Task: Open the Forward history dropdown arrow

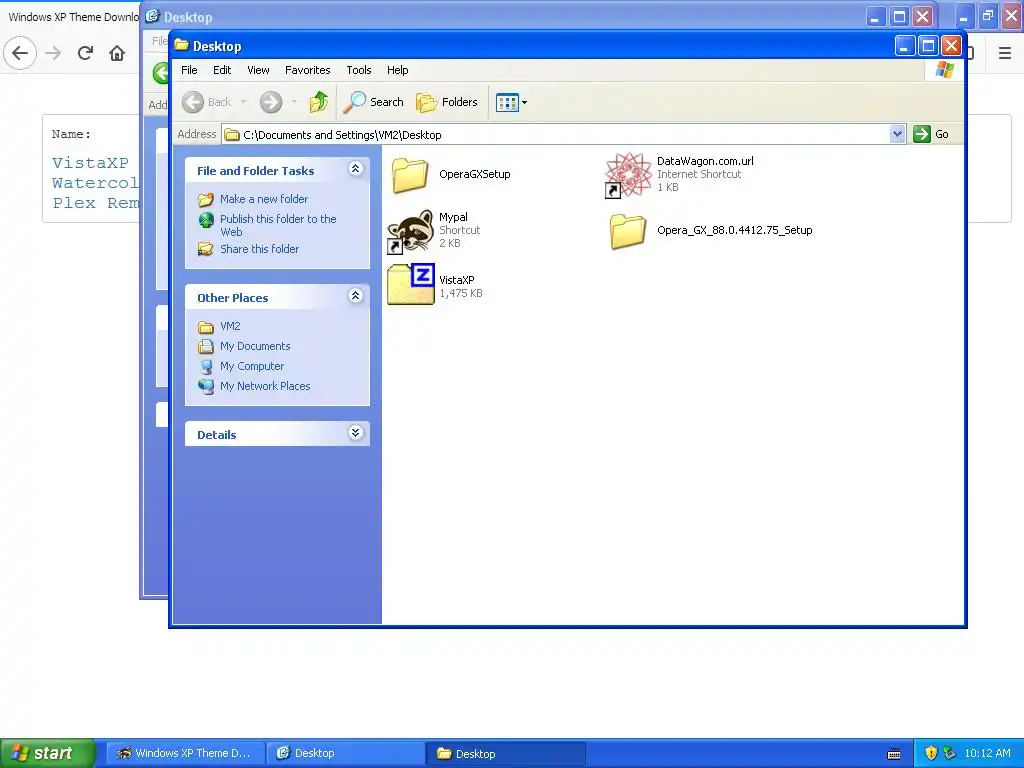Action: point(294,102)
